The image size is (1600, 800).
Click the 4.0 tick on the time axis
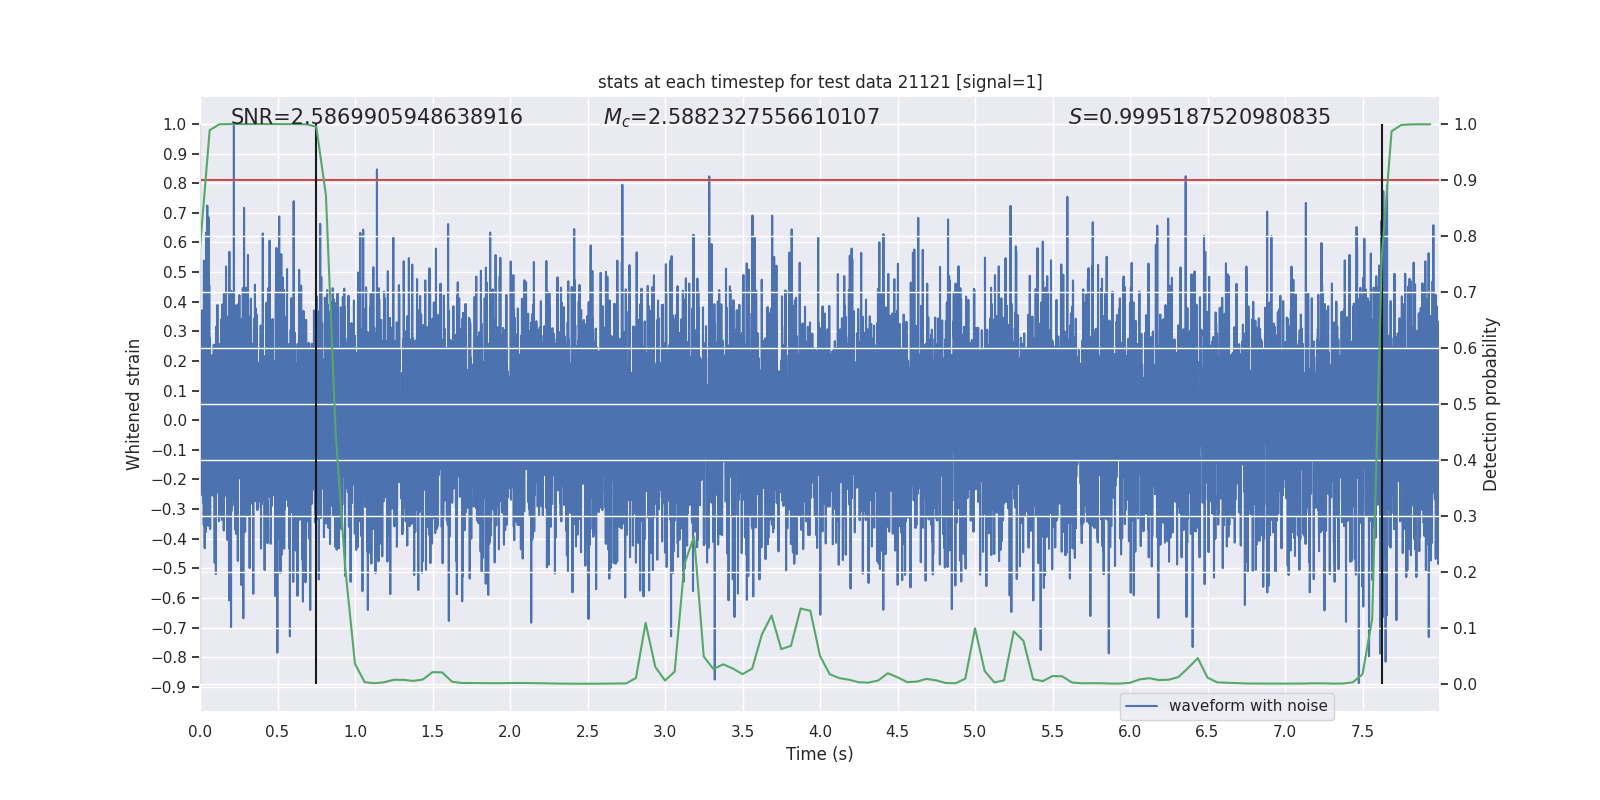[x=820, y=731]
